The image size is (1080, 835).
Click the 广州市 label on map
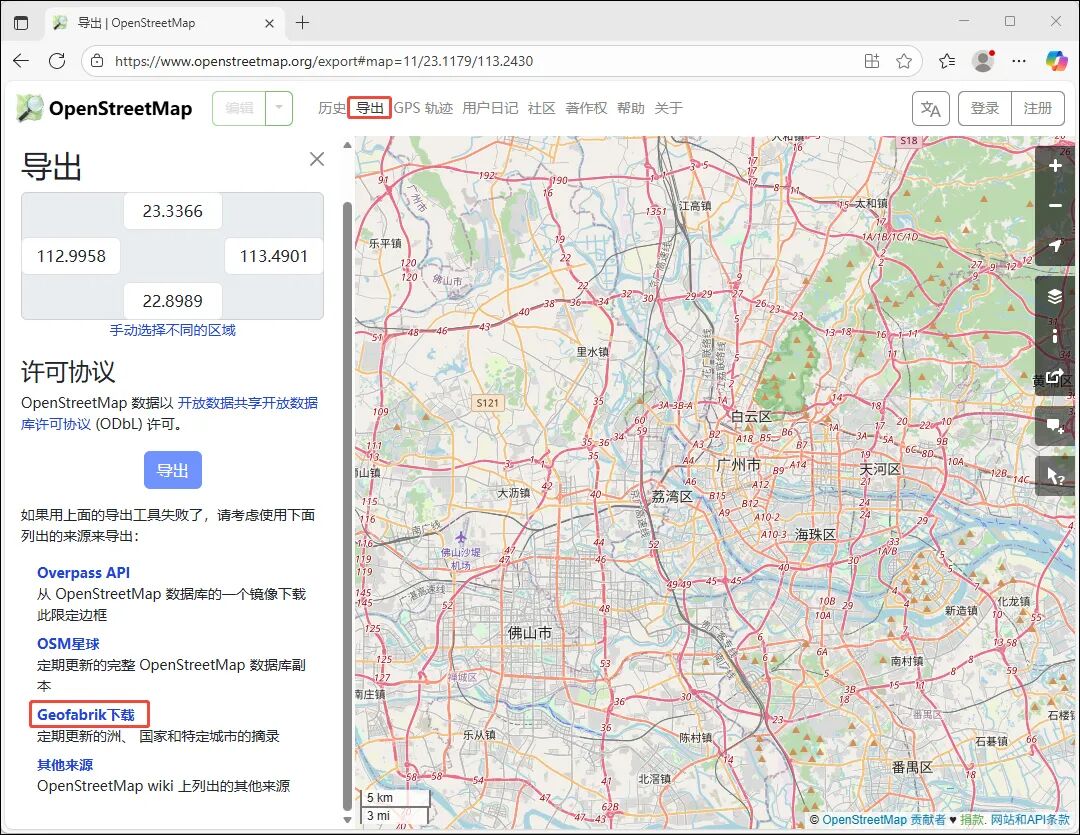pos(738,465)
